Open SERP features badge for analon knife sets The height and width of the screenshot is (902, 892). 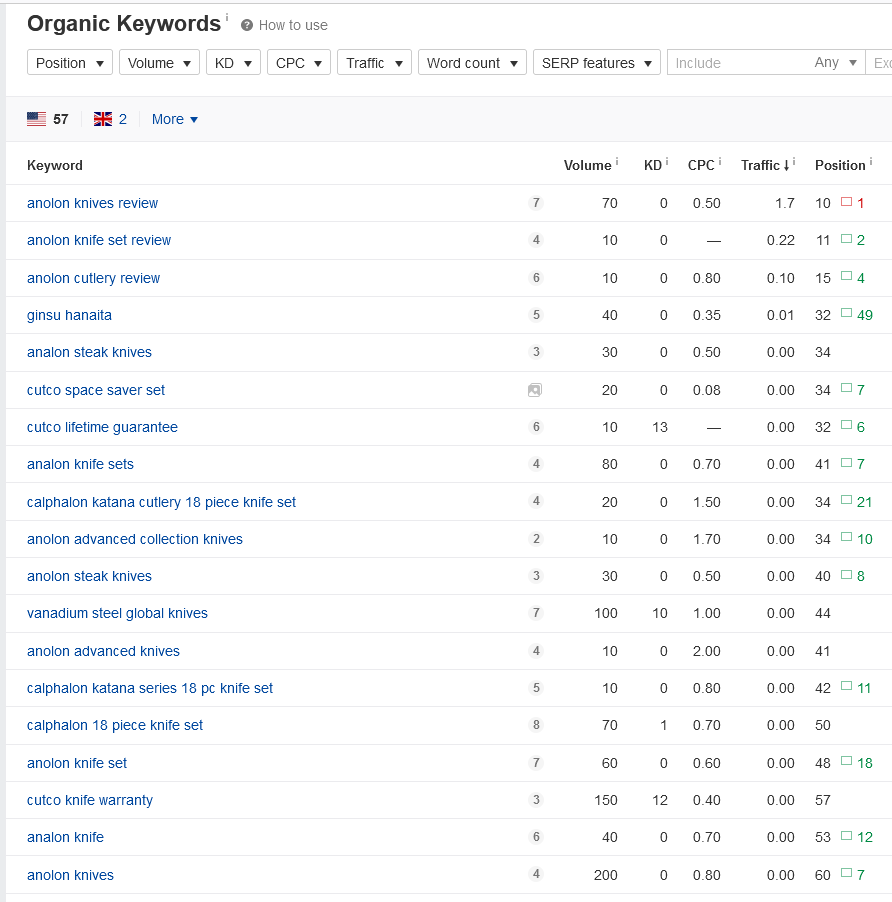[x=536, y=464]
